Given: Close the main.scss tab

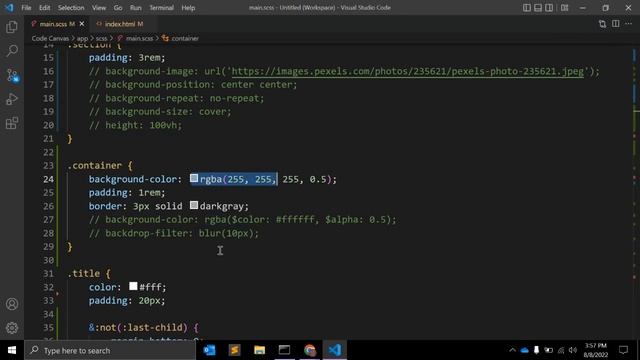Looking at the screenshot, I should coord(82,24).
